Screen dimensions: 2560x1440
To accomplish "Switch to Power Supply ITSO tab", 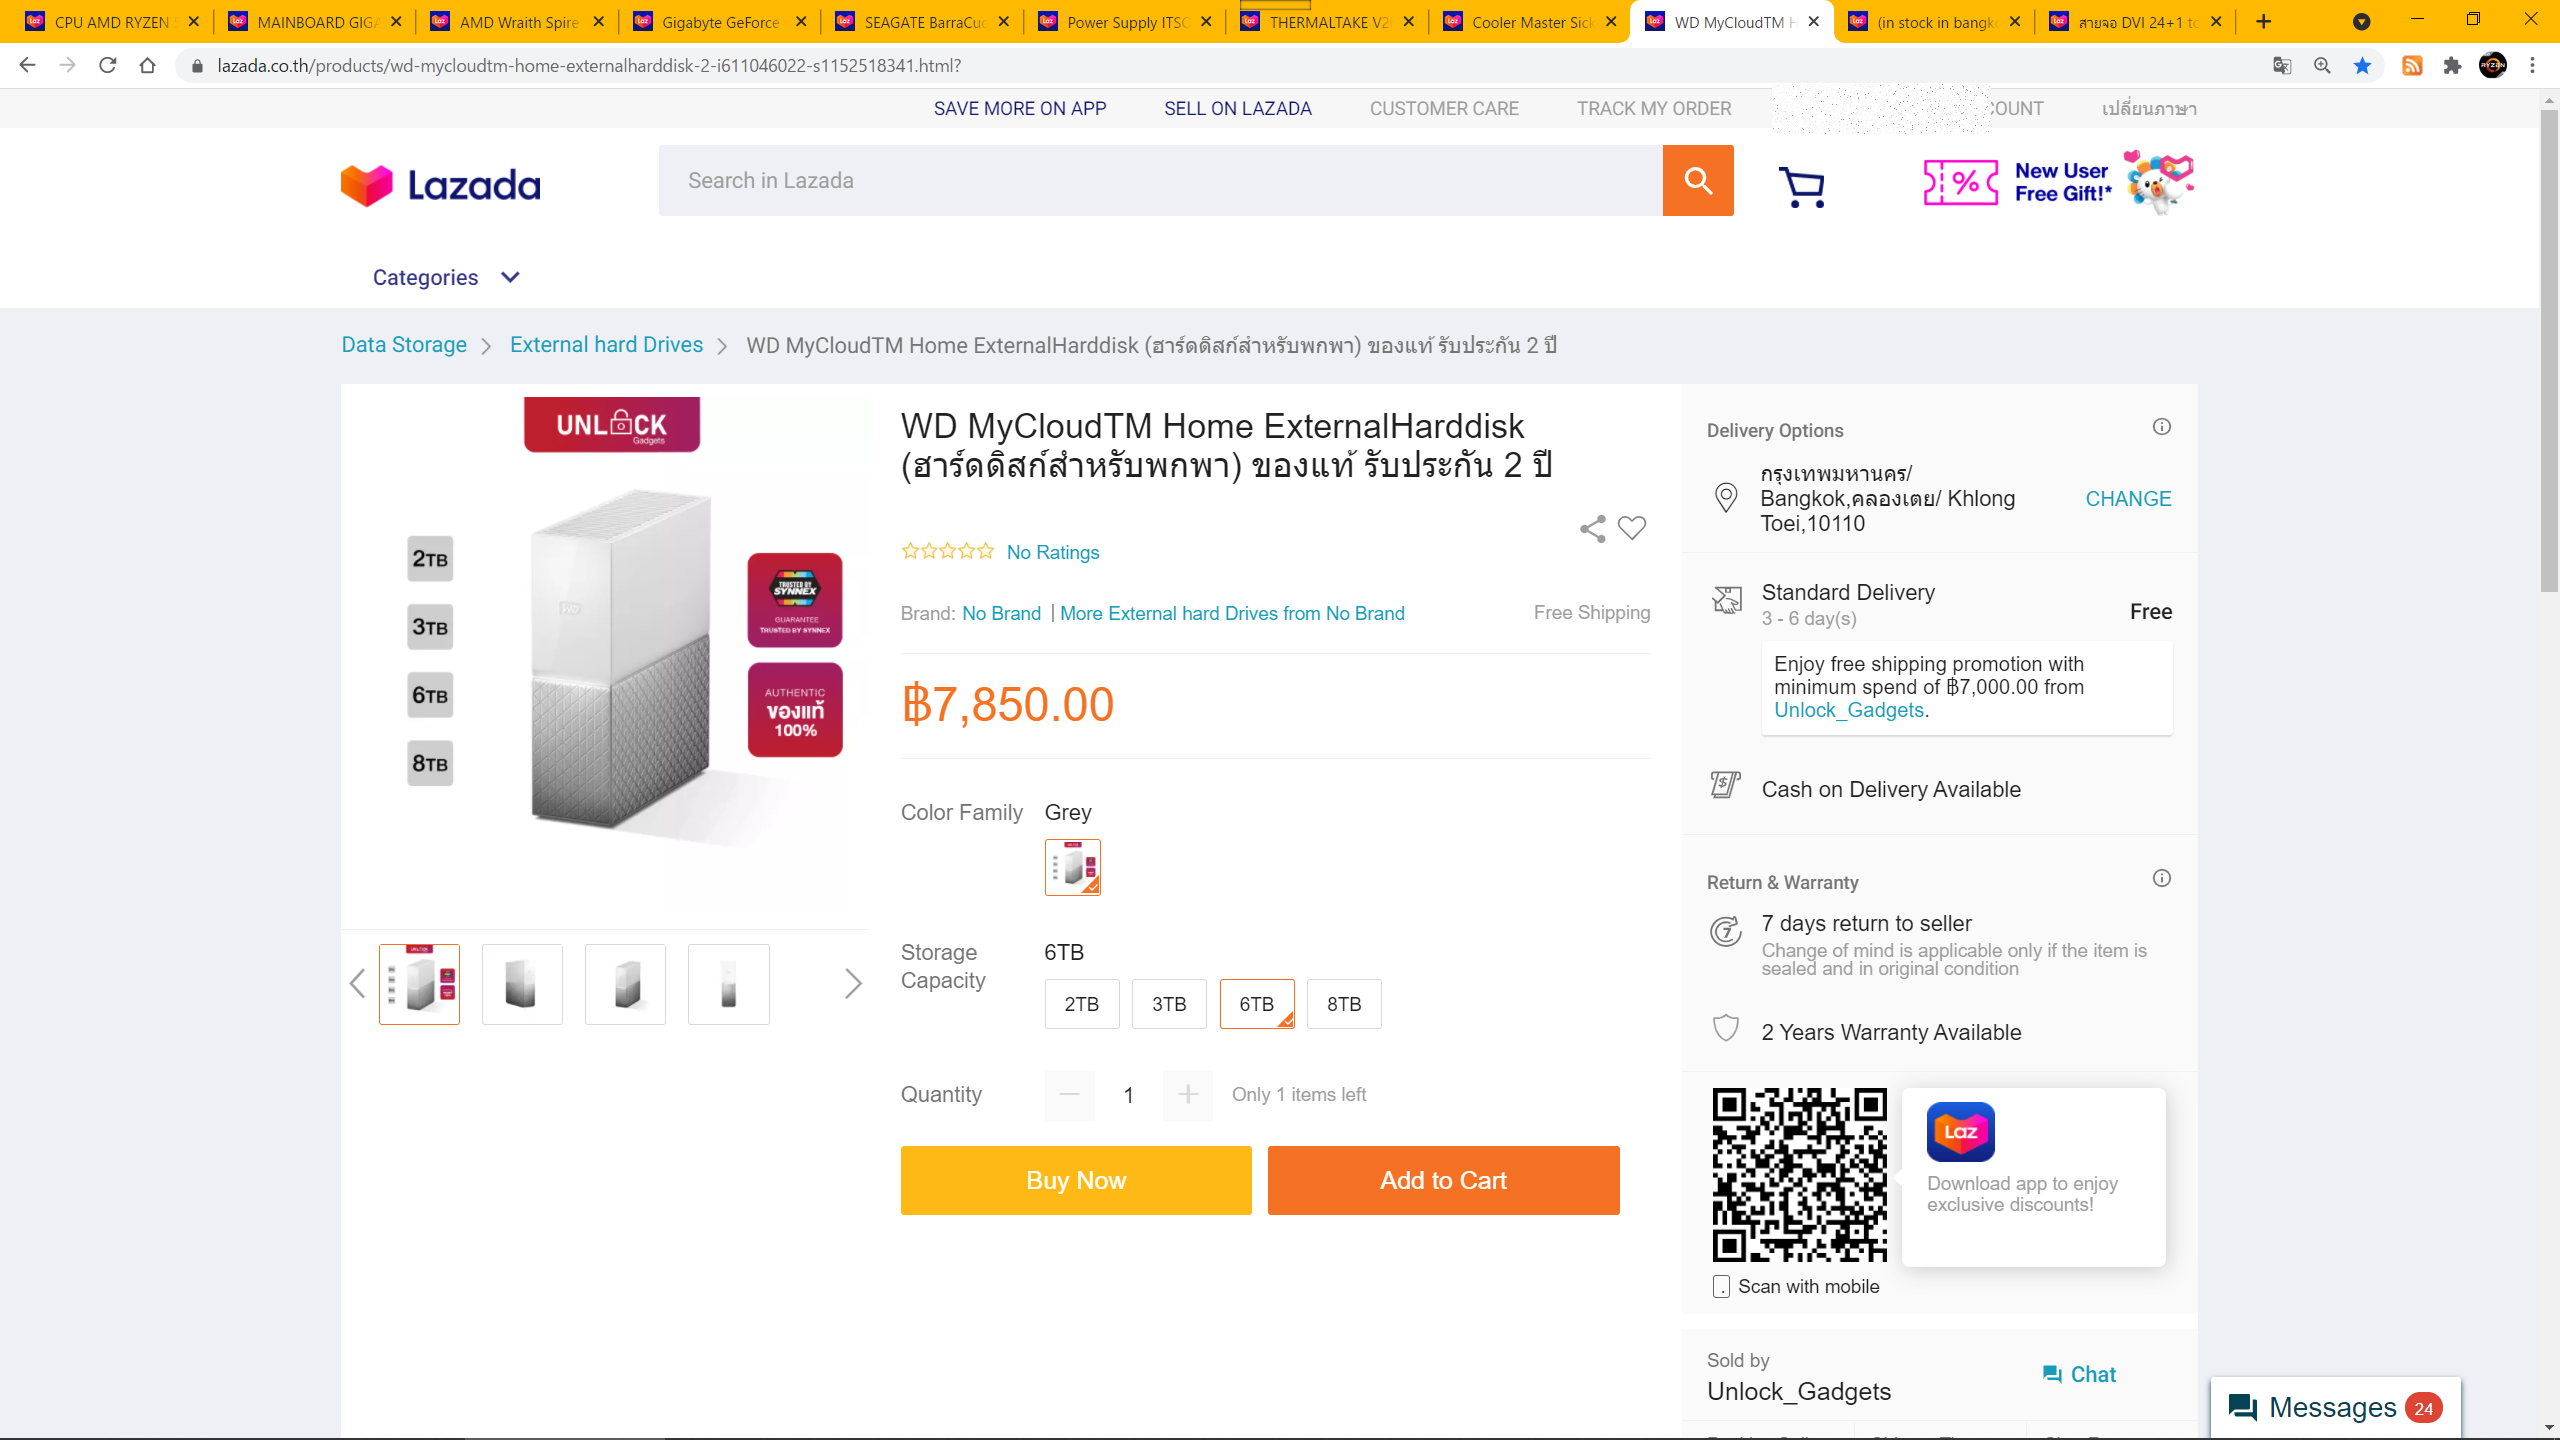I will [x=1125, y=22].
